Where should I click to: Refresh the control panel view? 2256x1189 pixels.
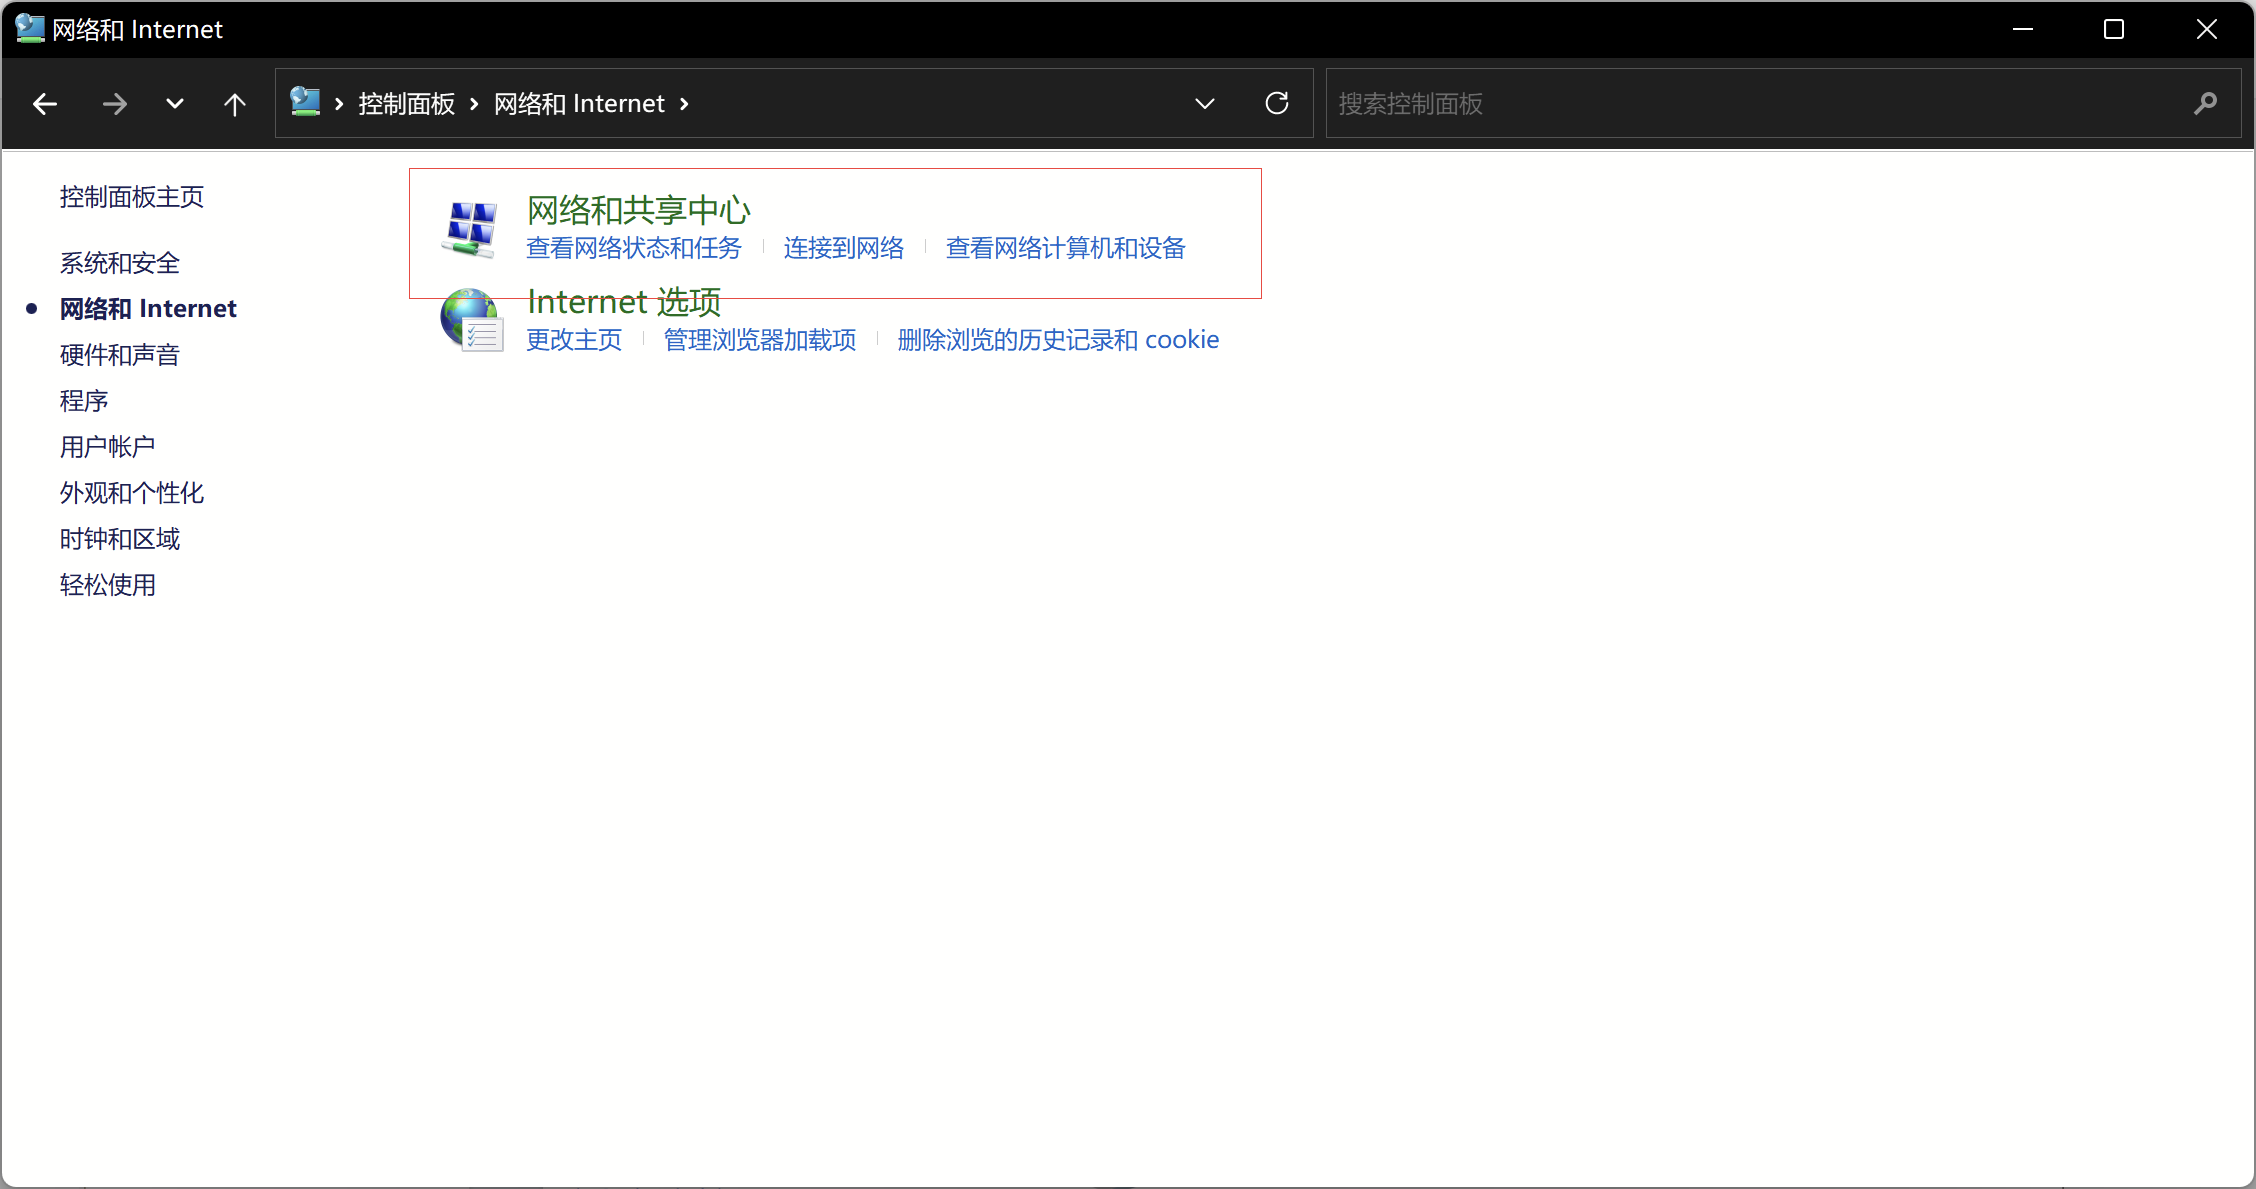[1277, 104]
